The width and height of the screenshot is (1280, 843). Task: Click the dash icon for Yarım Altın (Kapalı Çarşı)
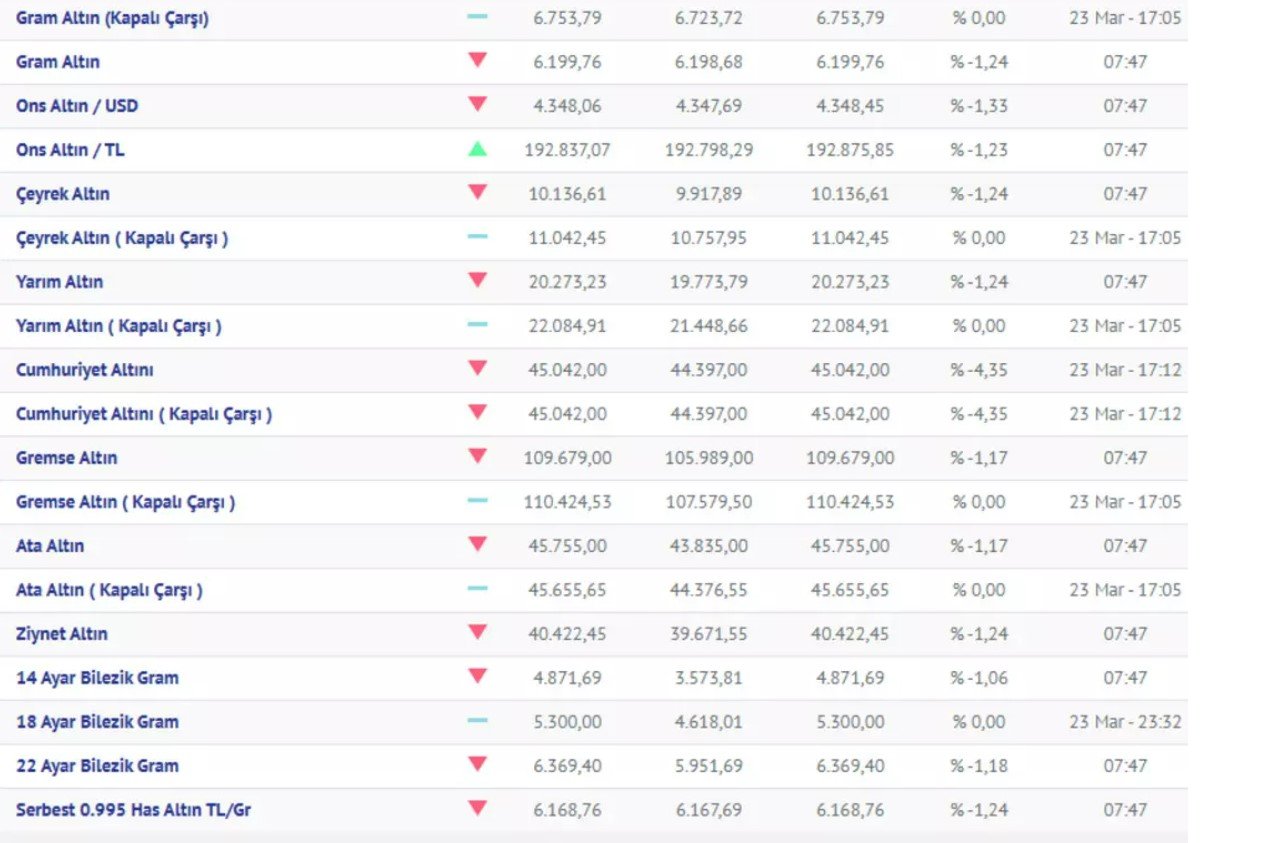point(477,325)
